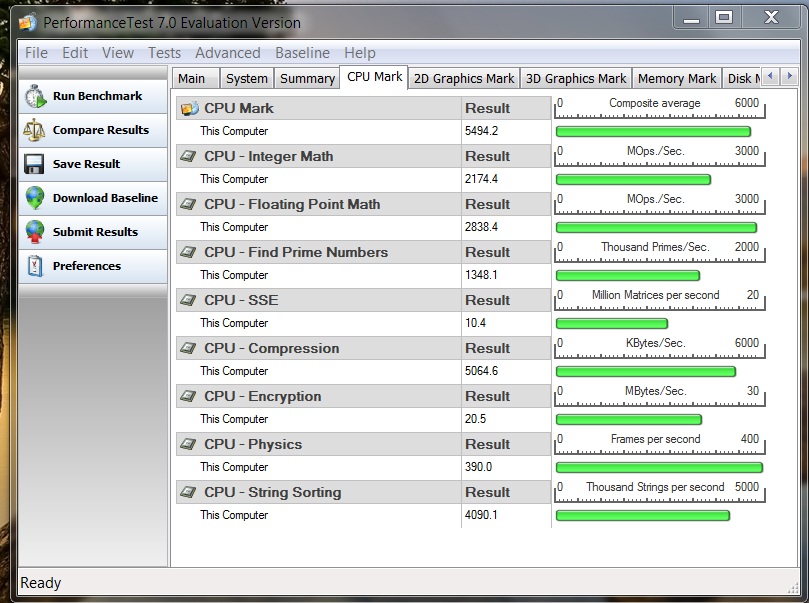
Task: Click the Floating Point Math result 2838.4
Action: [x=481, y=227]
